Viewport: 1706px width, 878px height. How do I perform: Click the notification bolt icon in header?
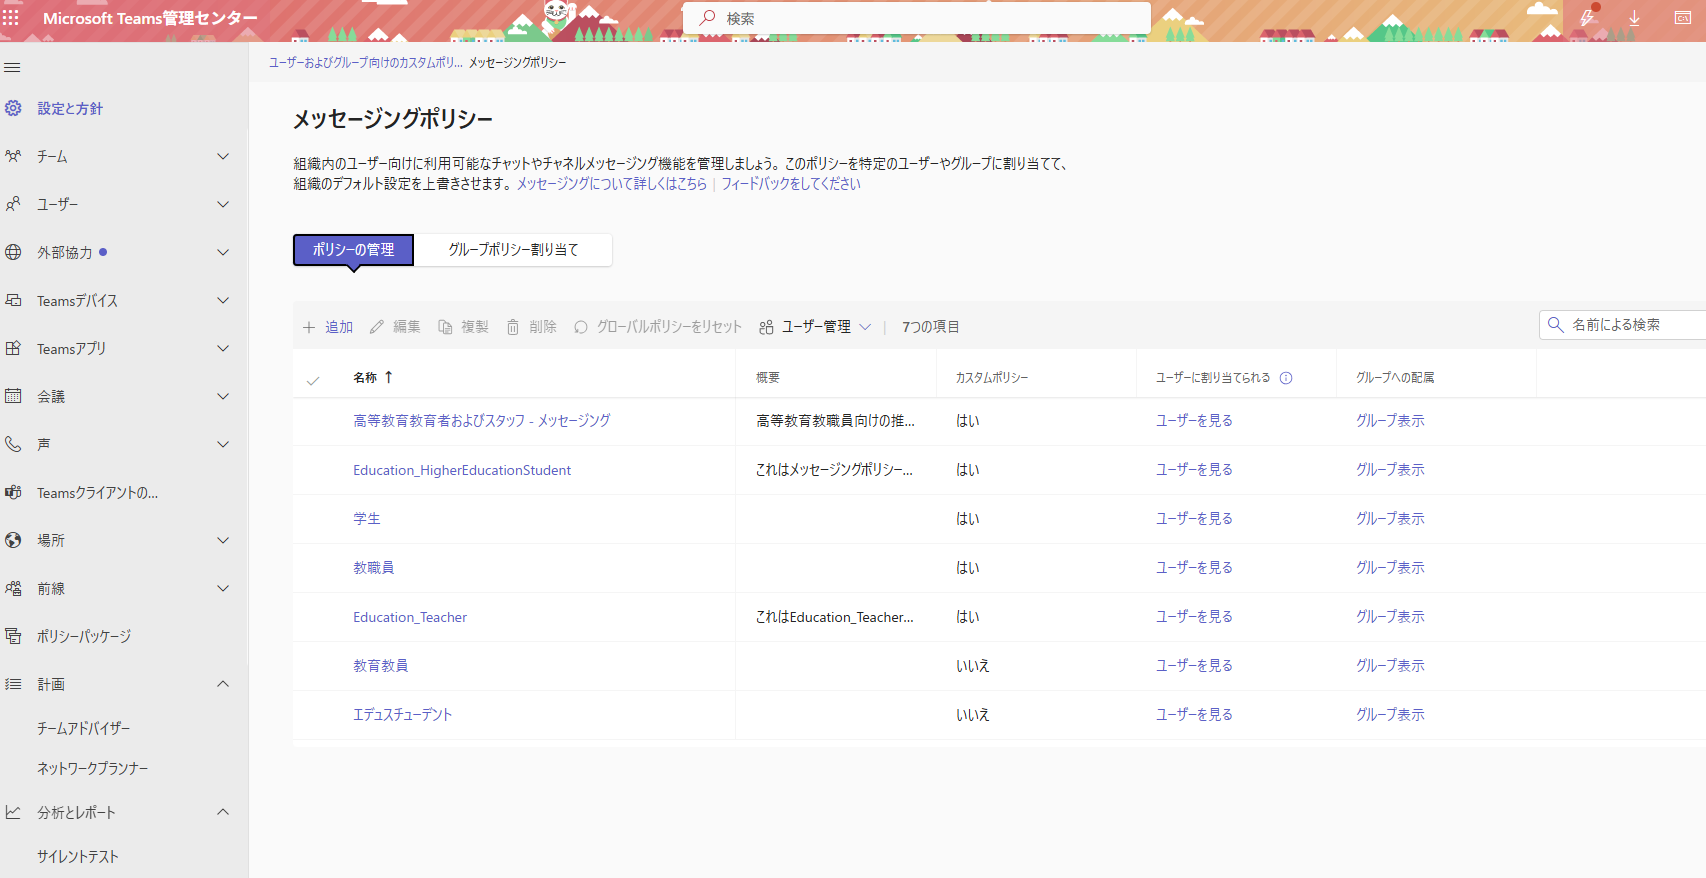[x=1588, y=18]
